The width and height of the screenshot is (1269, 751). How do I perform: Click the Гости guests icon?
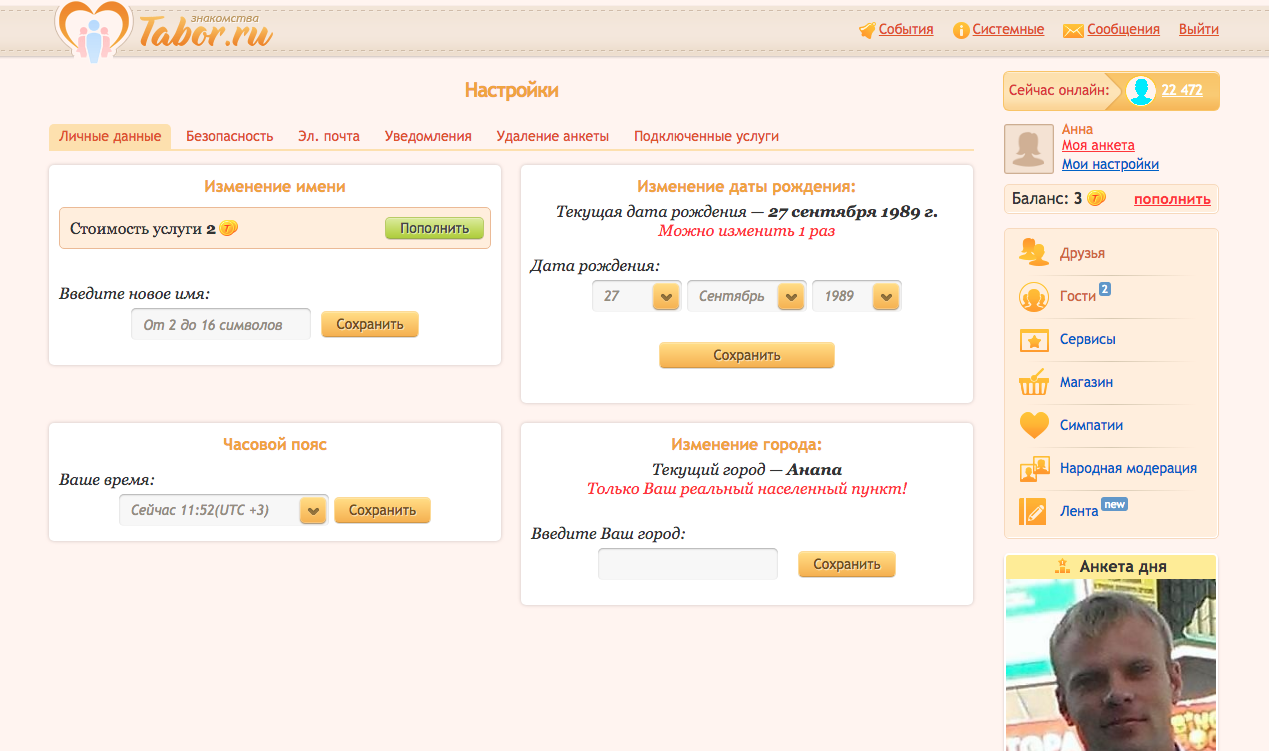(x=1033, y=297)
